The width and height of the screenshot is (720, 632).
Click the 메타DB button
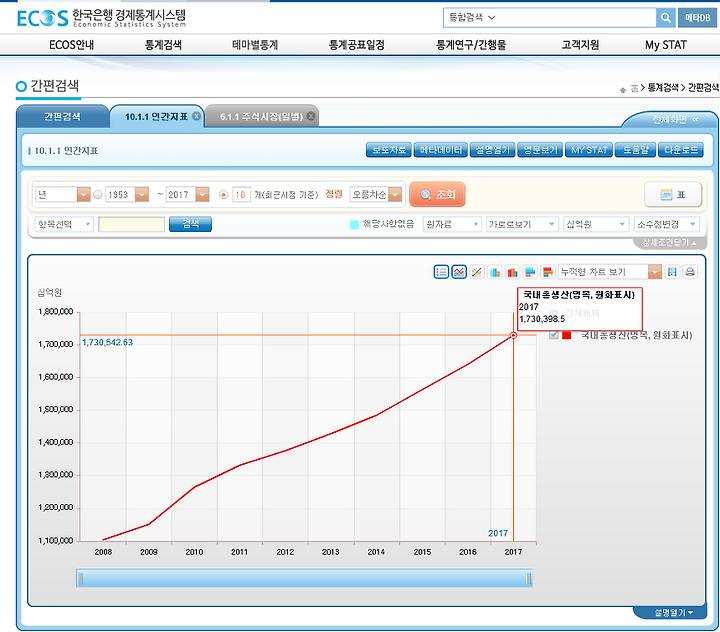[698, 18]
